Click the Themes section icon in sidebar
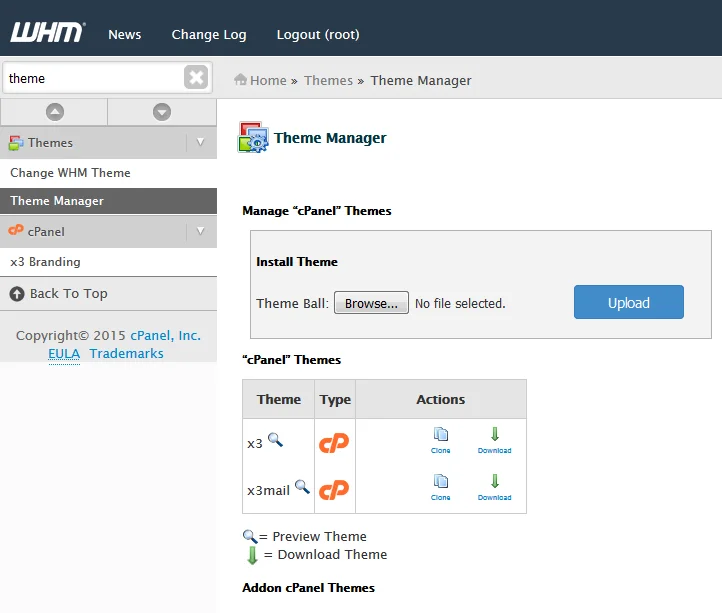722x613 pixels. [x=16, y=143]
